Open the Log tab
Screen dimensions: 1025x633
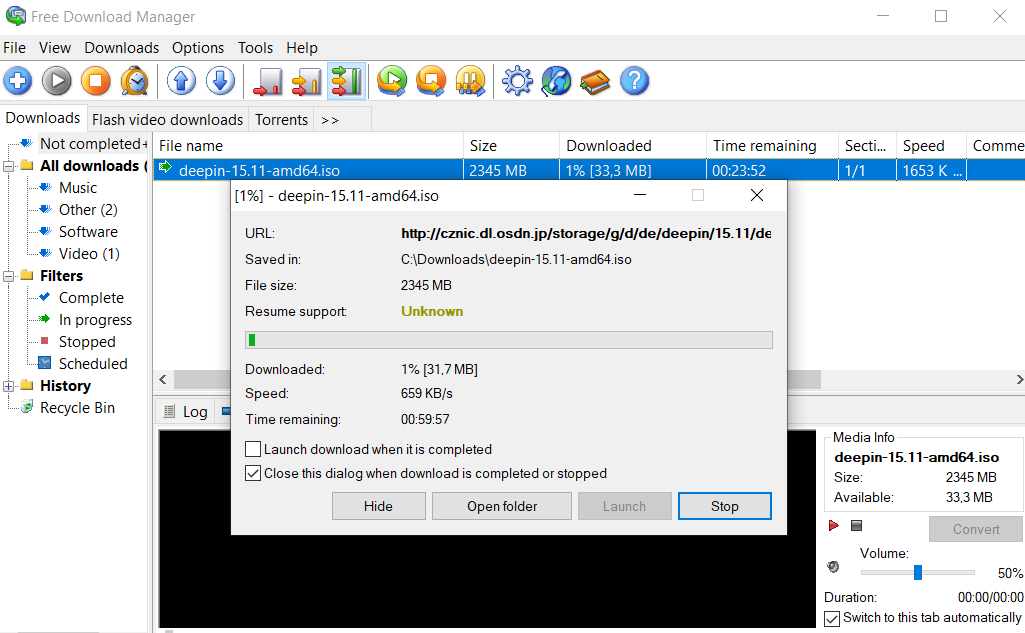coord(186,411)
